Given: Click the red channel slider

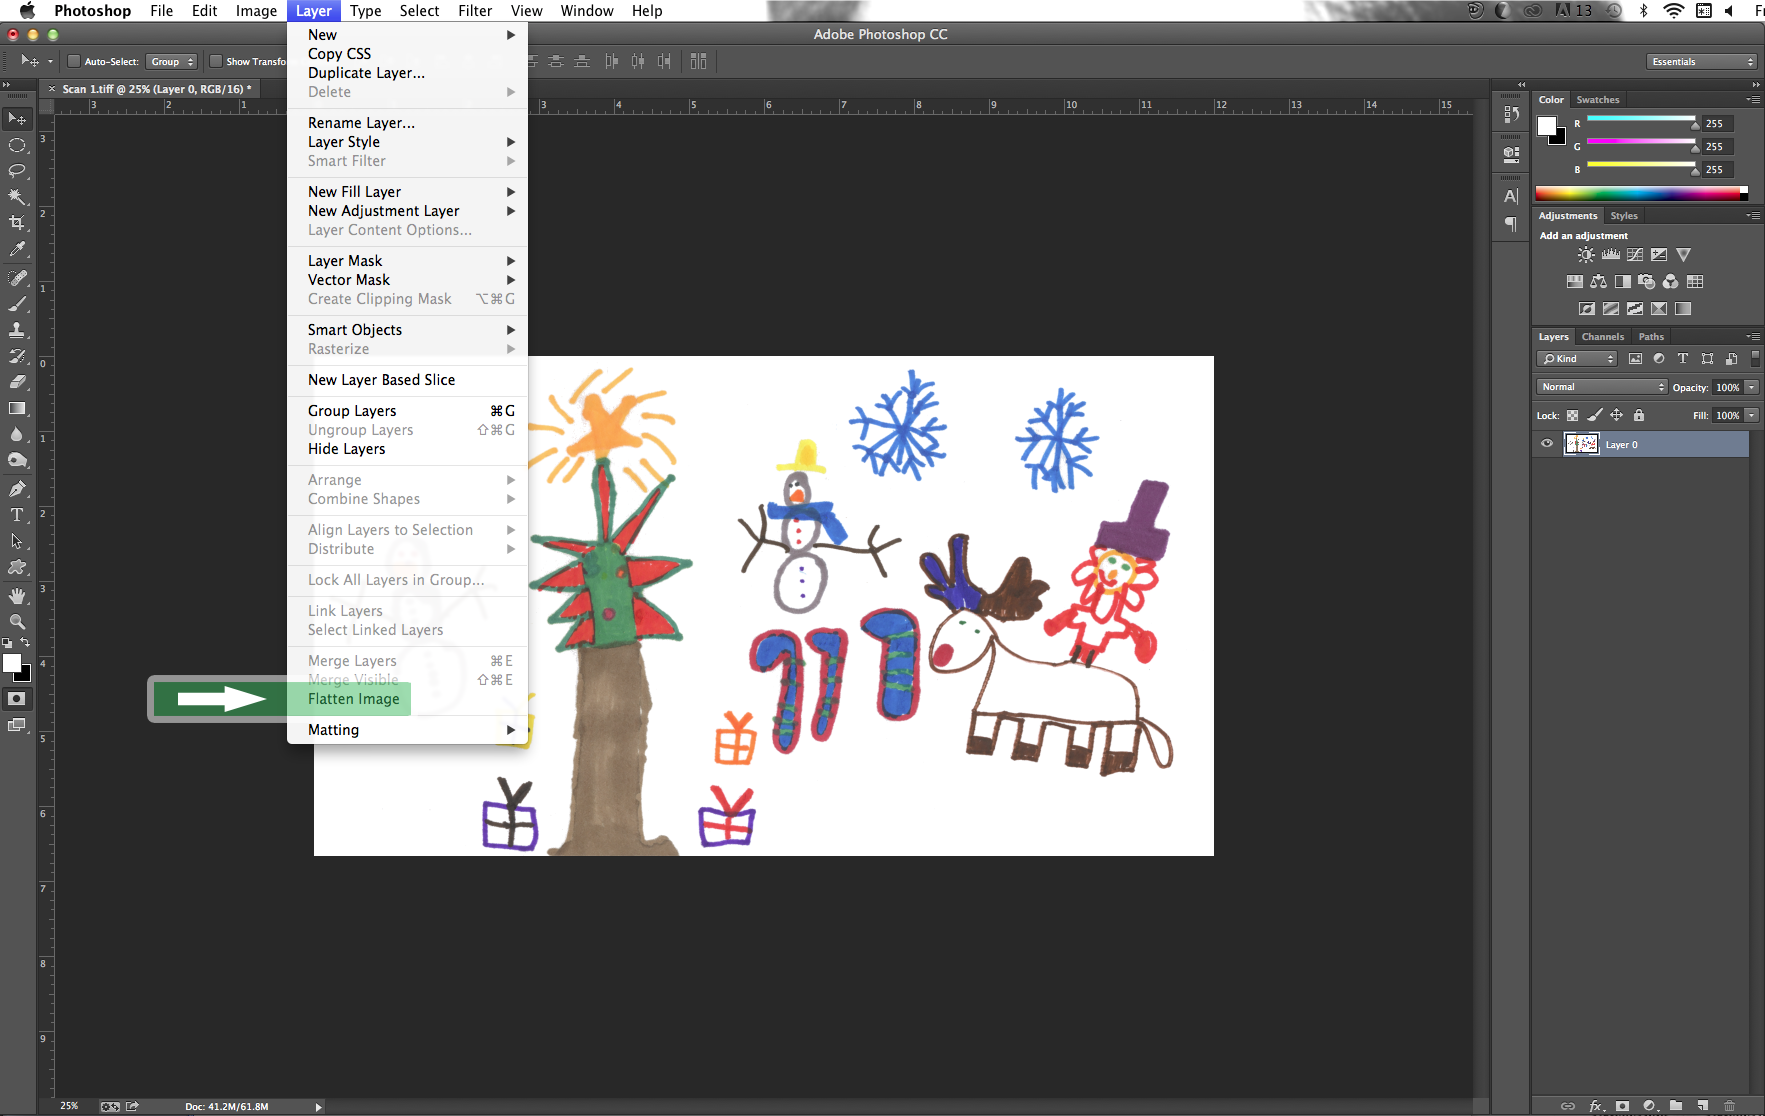Looking at the screenshot, I should [1641, 121].
